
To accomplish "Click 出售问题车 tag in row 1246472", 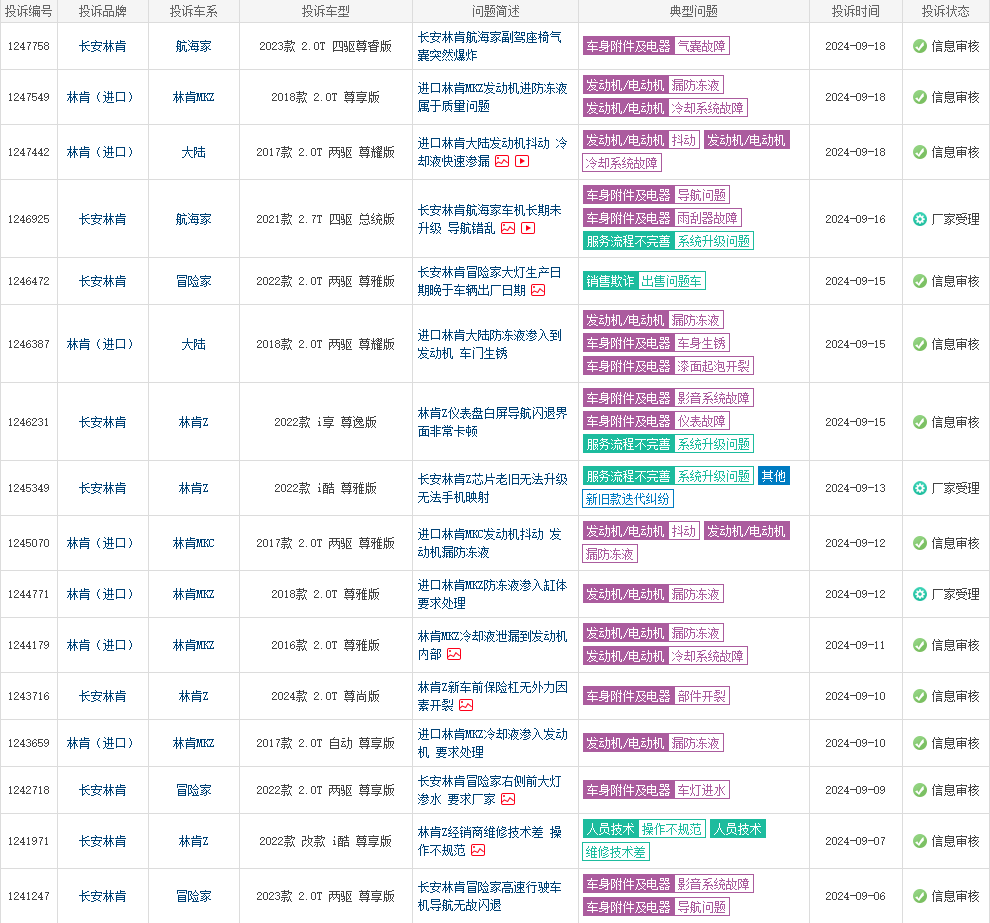I will pyautogui.click(x=671, y=281).
